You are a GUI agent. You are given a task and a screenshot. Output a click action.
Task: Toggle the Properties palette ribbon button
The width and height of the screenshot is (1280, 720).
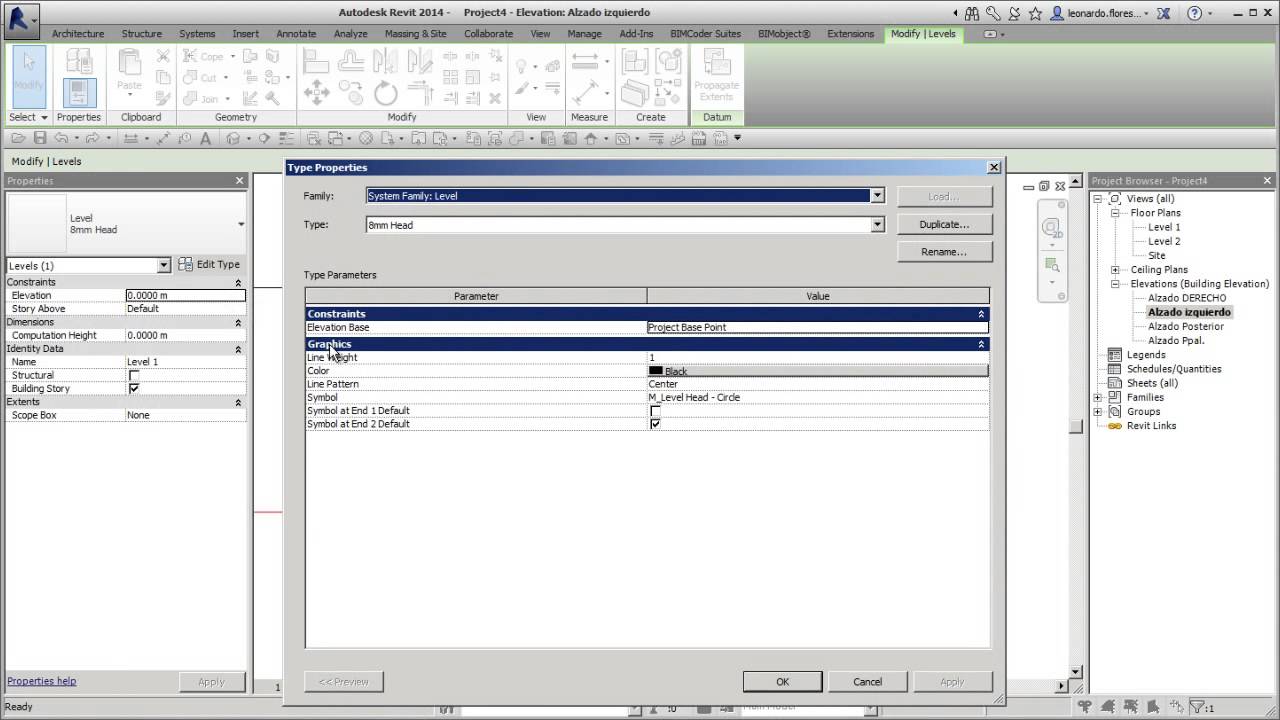pyautogui.click(x=79, y=93)
